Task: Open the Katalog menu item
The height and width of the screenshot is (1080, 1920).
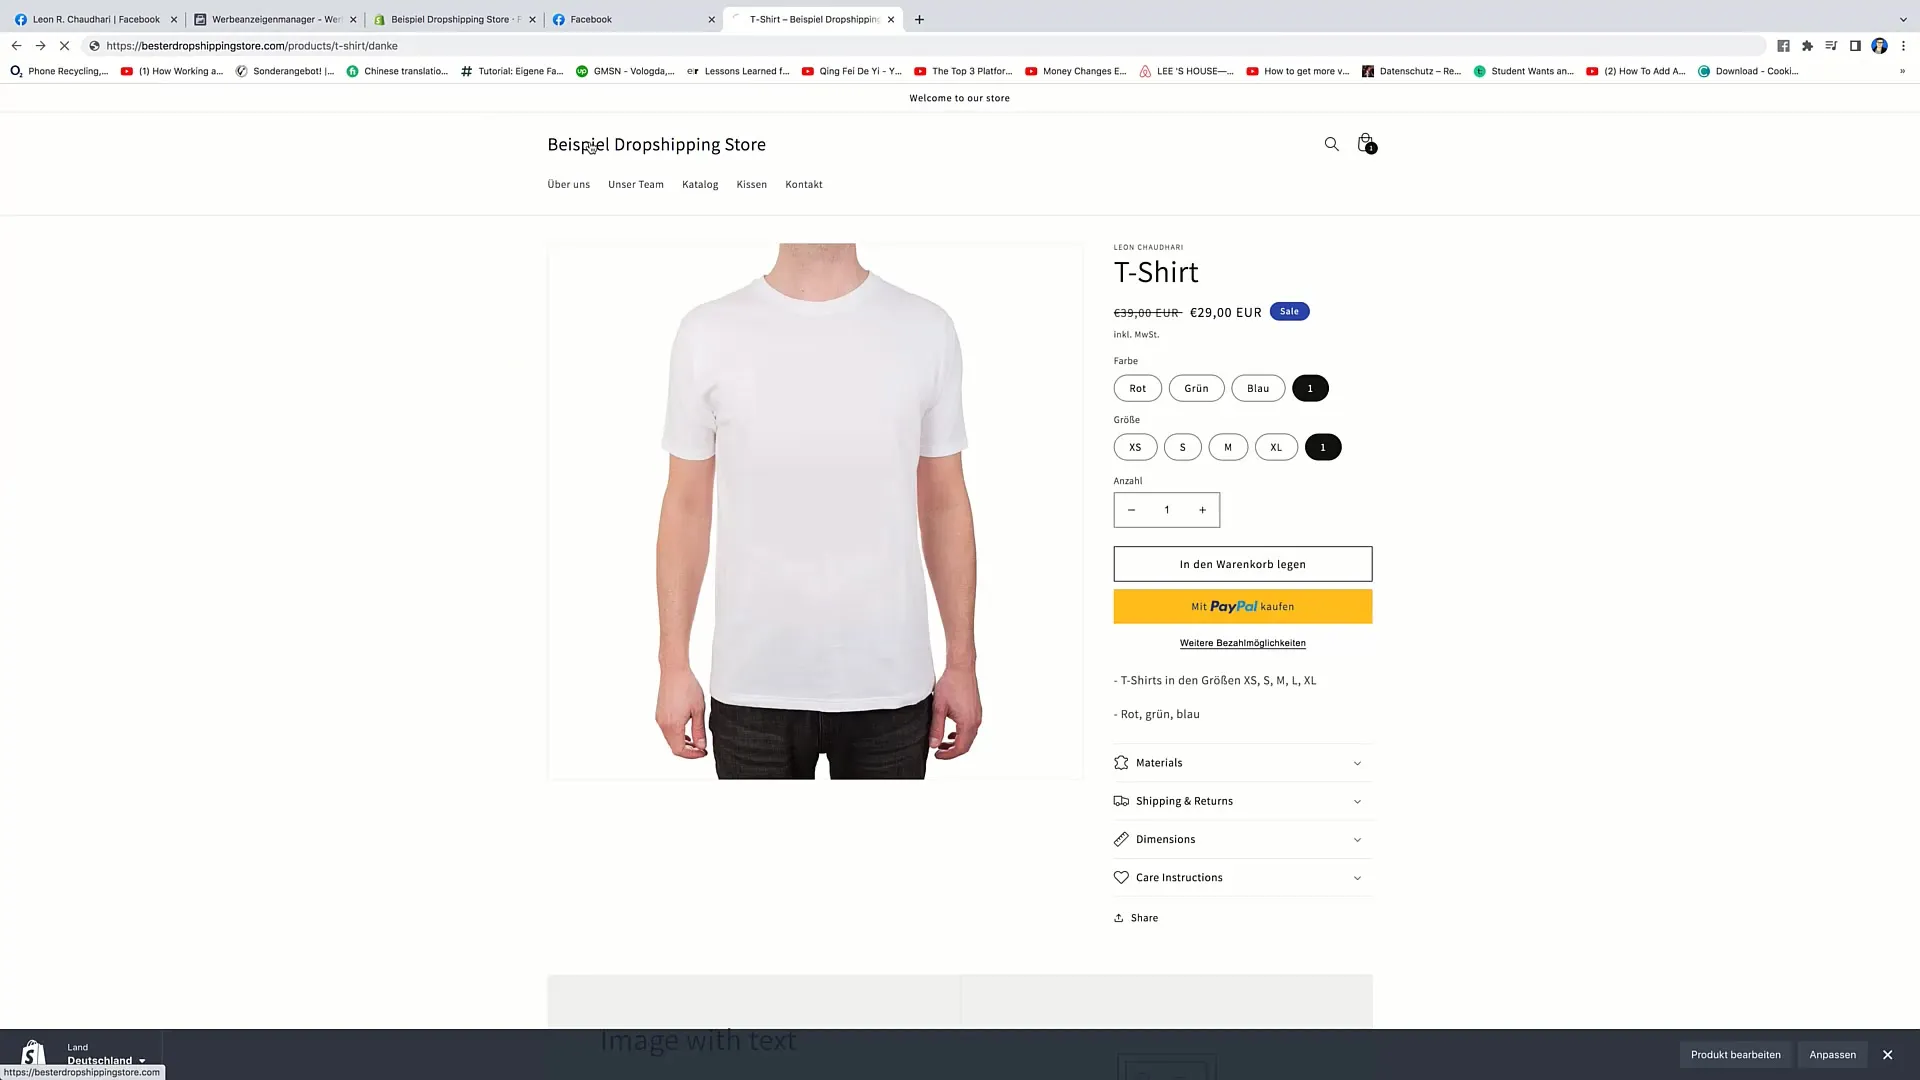Action: pyautogui.click(x=699, y=183)
